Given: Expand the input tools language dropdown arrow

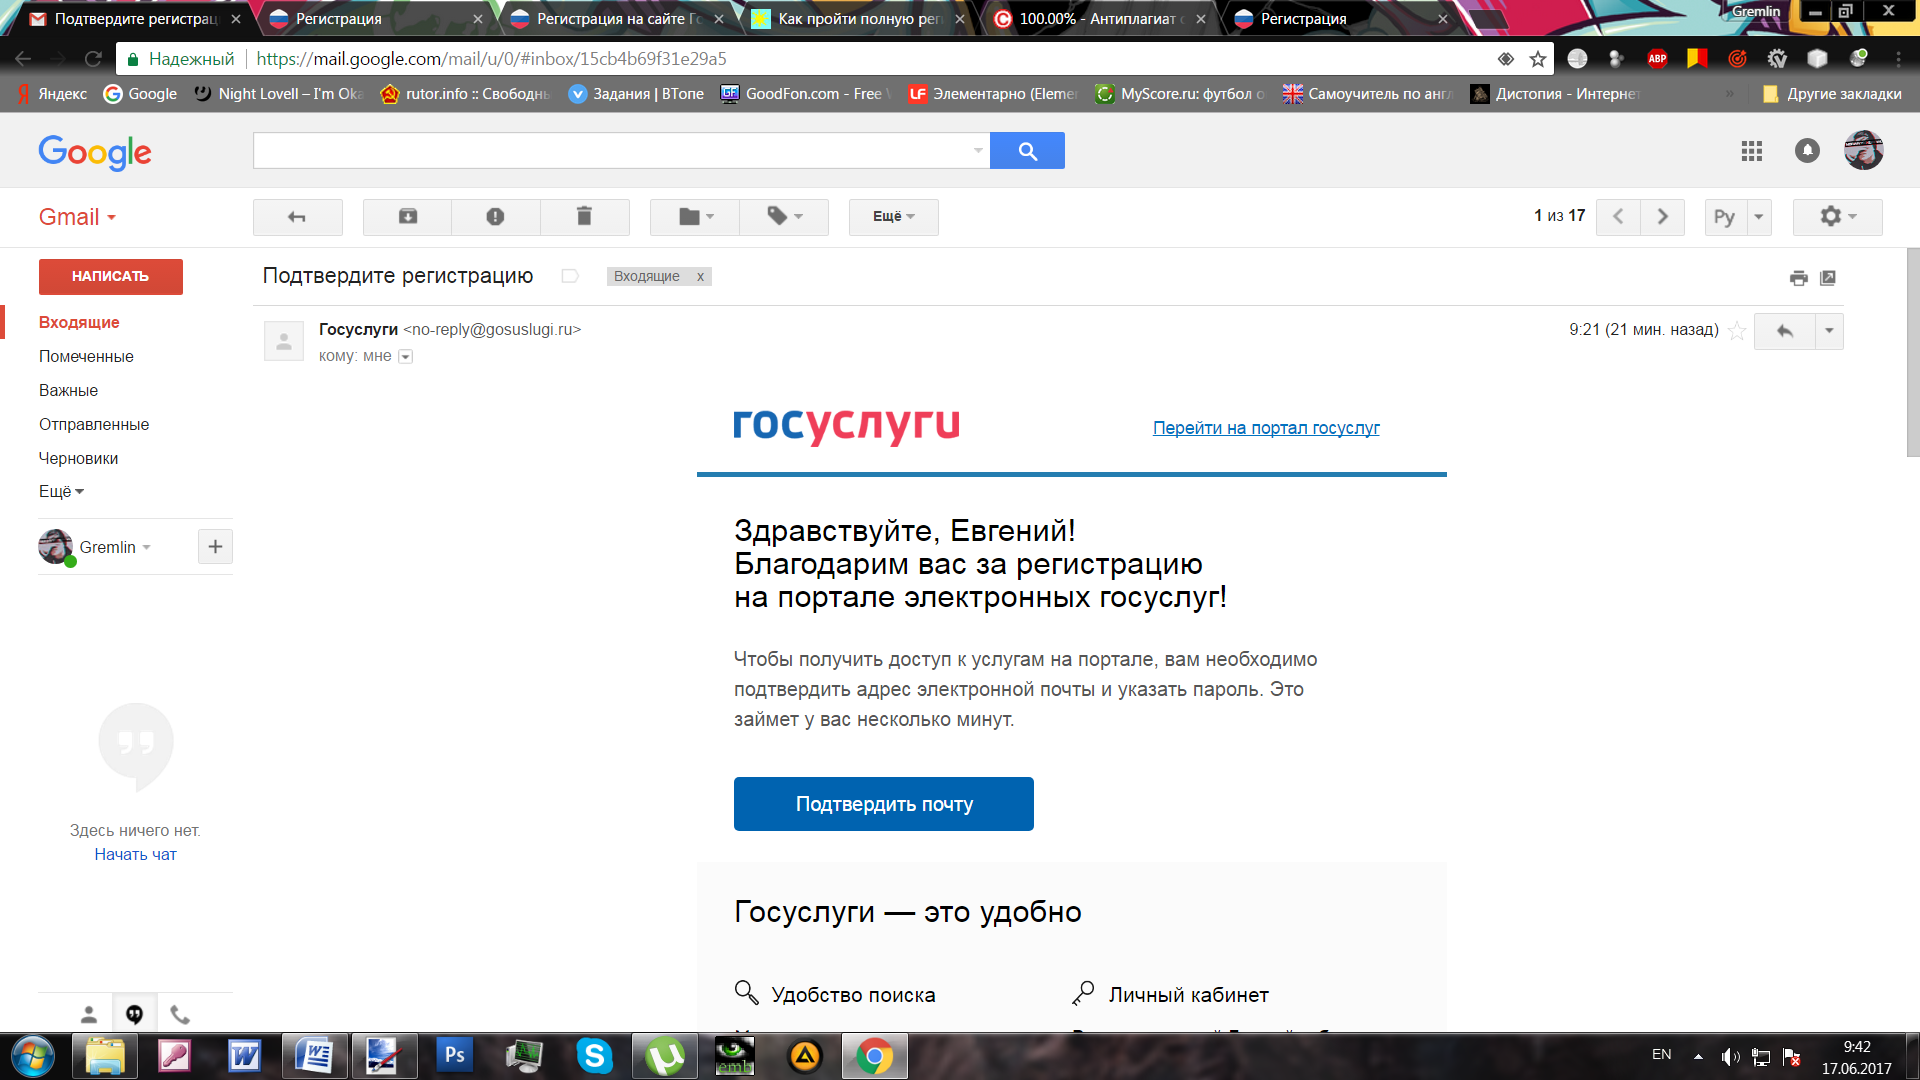Looking at the screenshot, I should [x=1759, y=217].
